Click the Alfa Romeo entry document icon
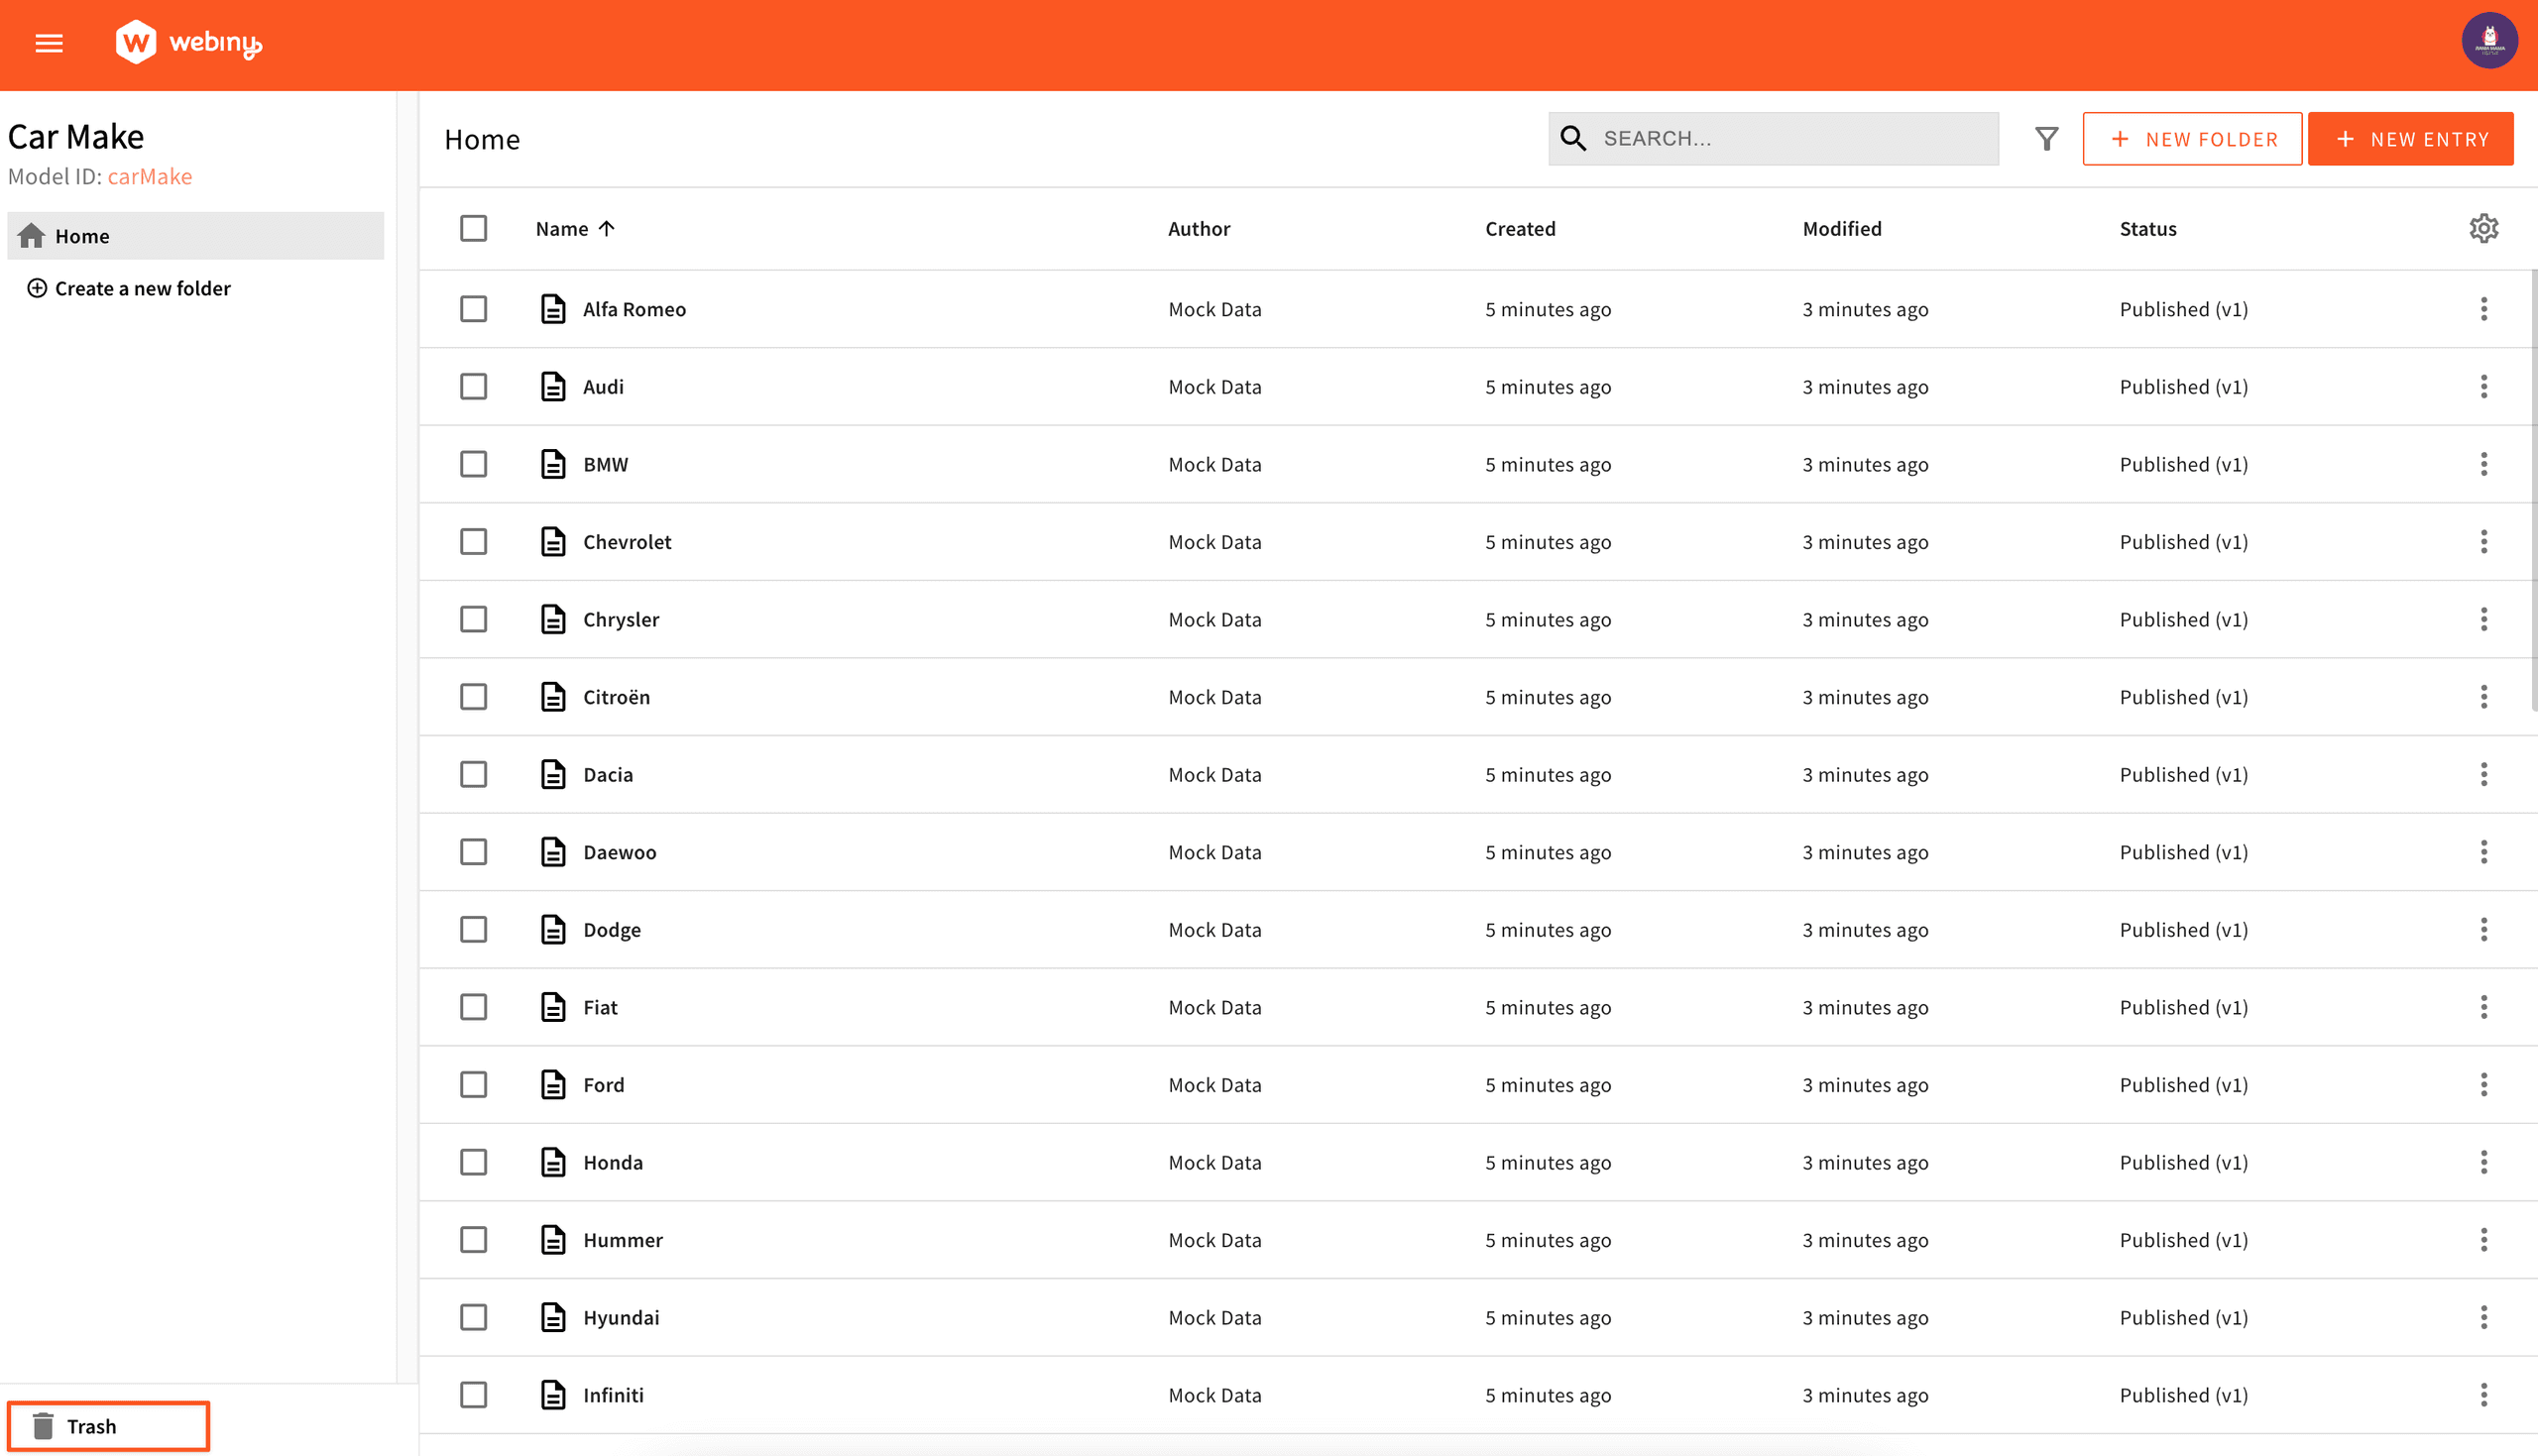 click(x=553, y=309)
